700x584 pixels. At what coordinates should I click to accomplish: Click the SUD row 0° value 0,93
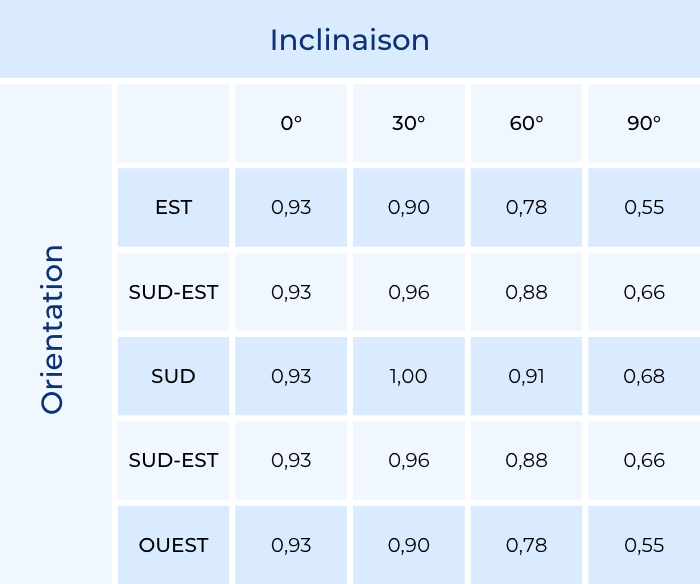291,377
